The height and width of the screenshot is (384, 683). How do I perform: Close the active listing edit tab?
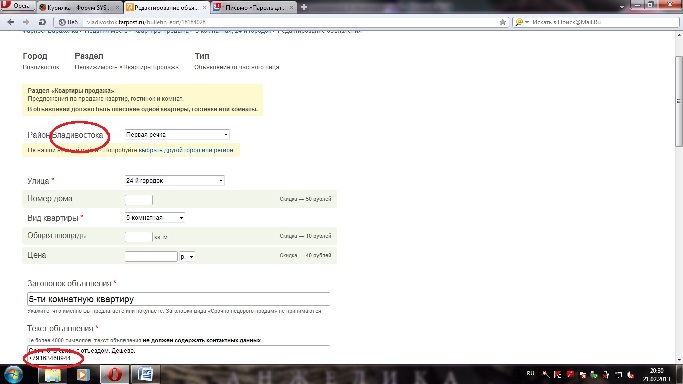pyautogui.click(x=204, y=7)
